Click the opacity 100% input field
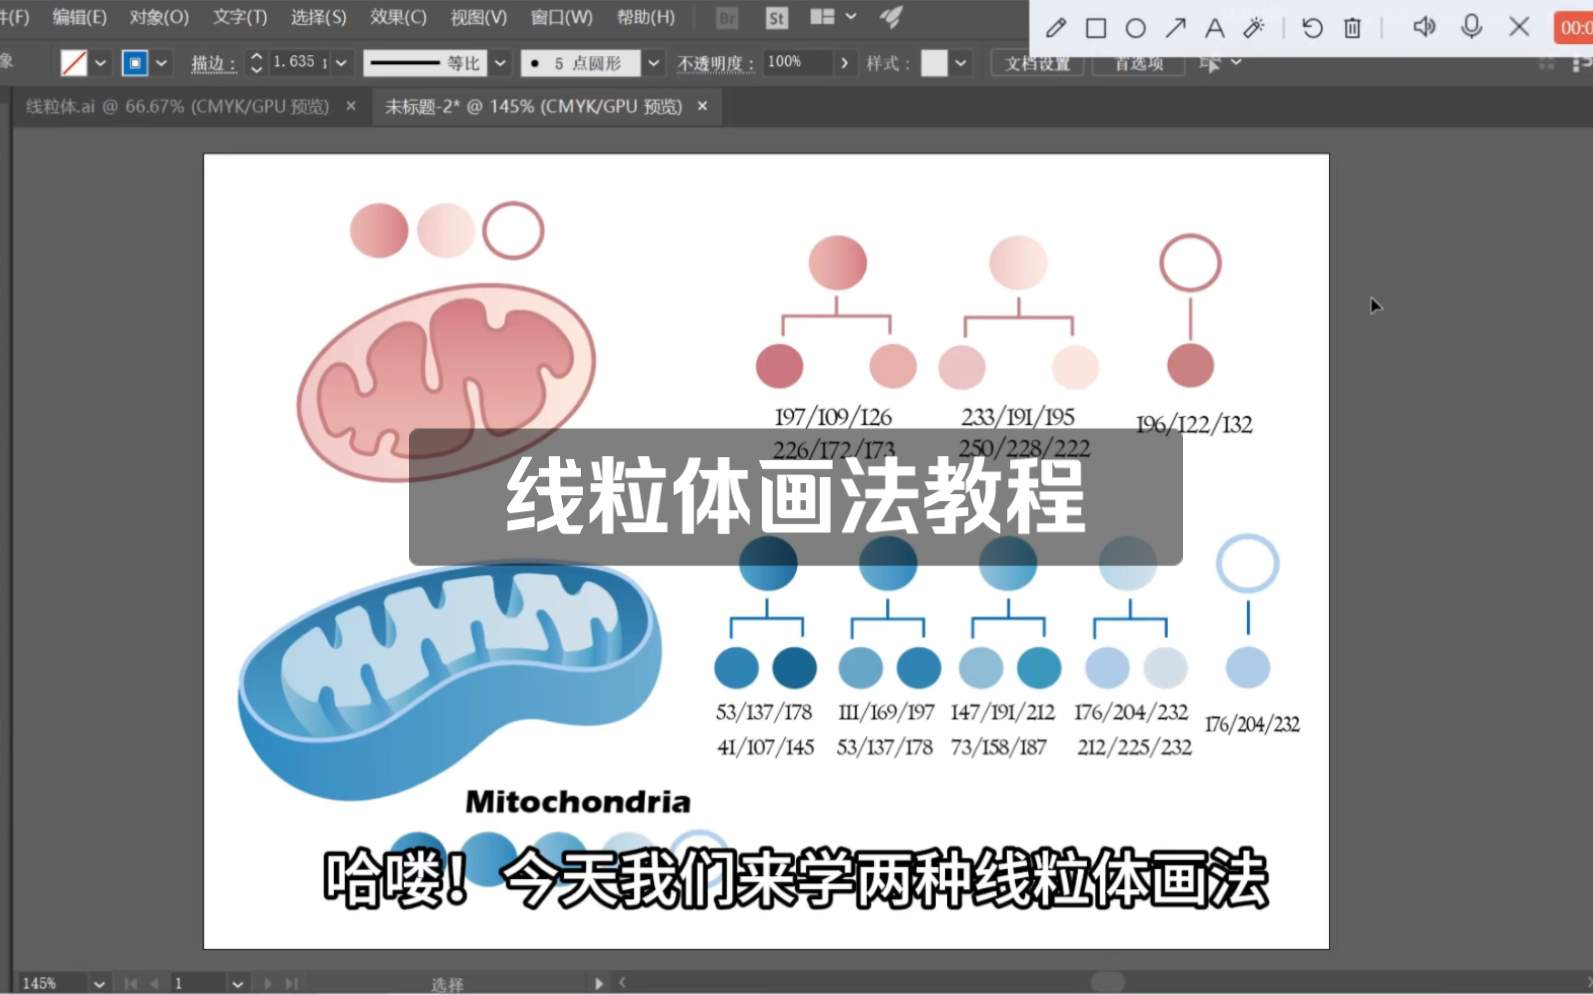This screenshot has height=995, width=1593. click(797, 62)
